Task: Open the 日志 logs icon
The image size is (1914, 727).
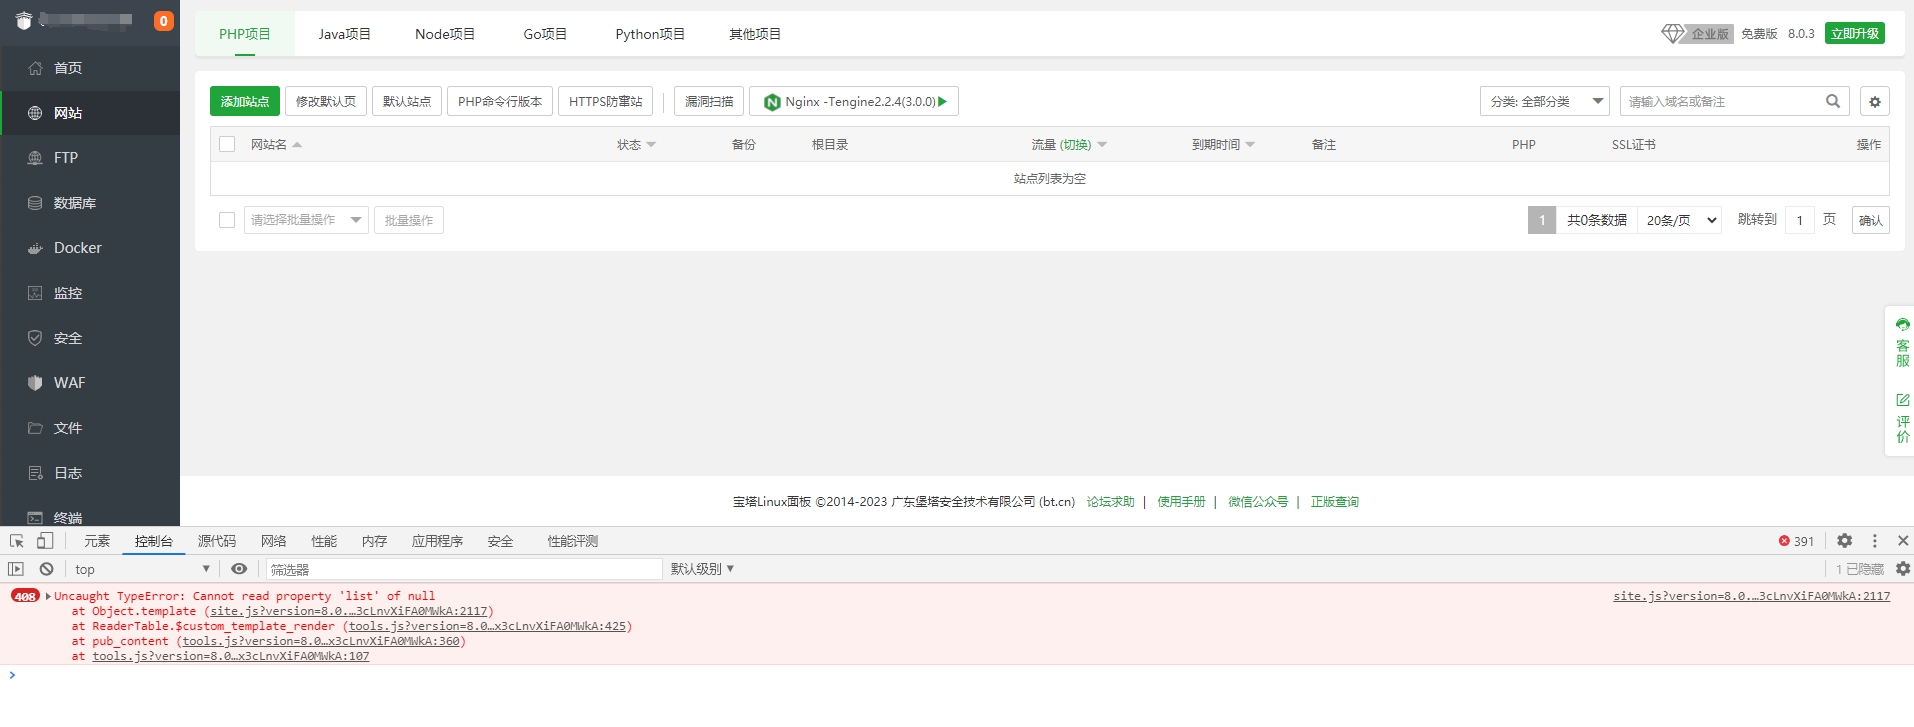Action: coord(35,473)
